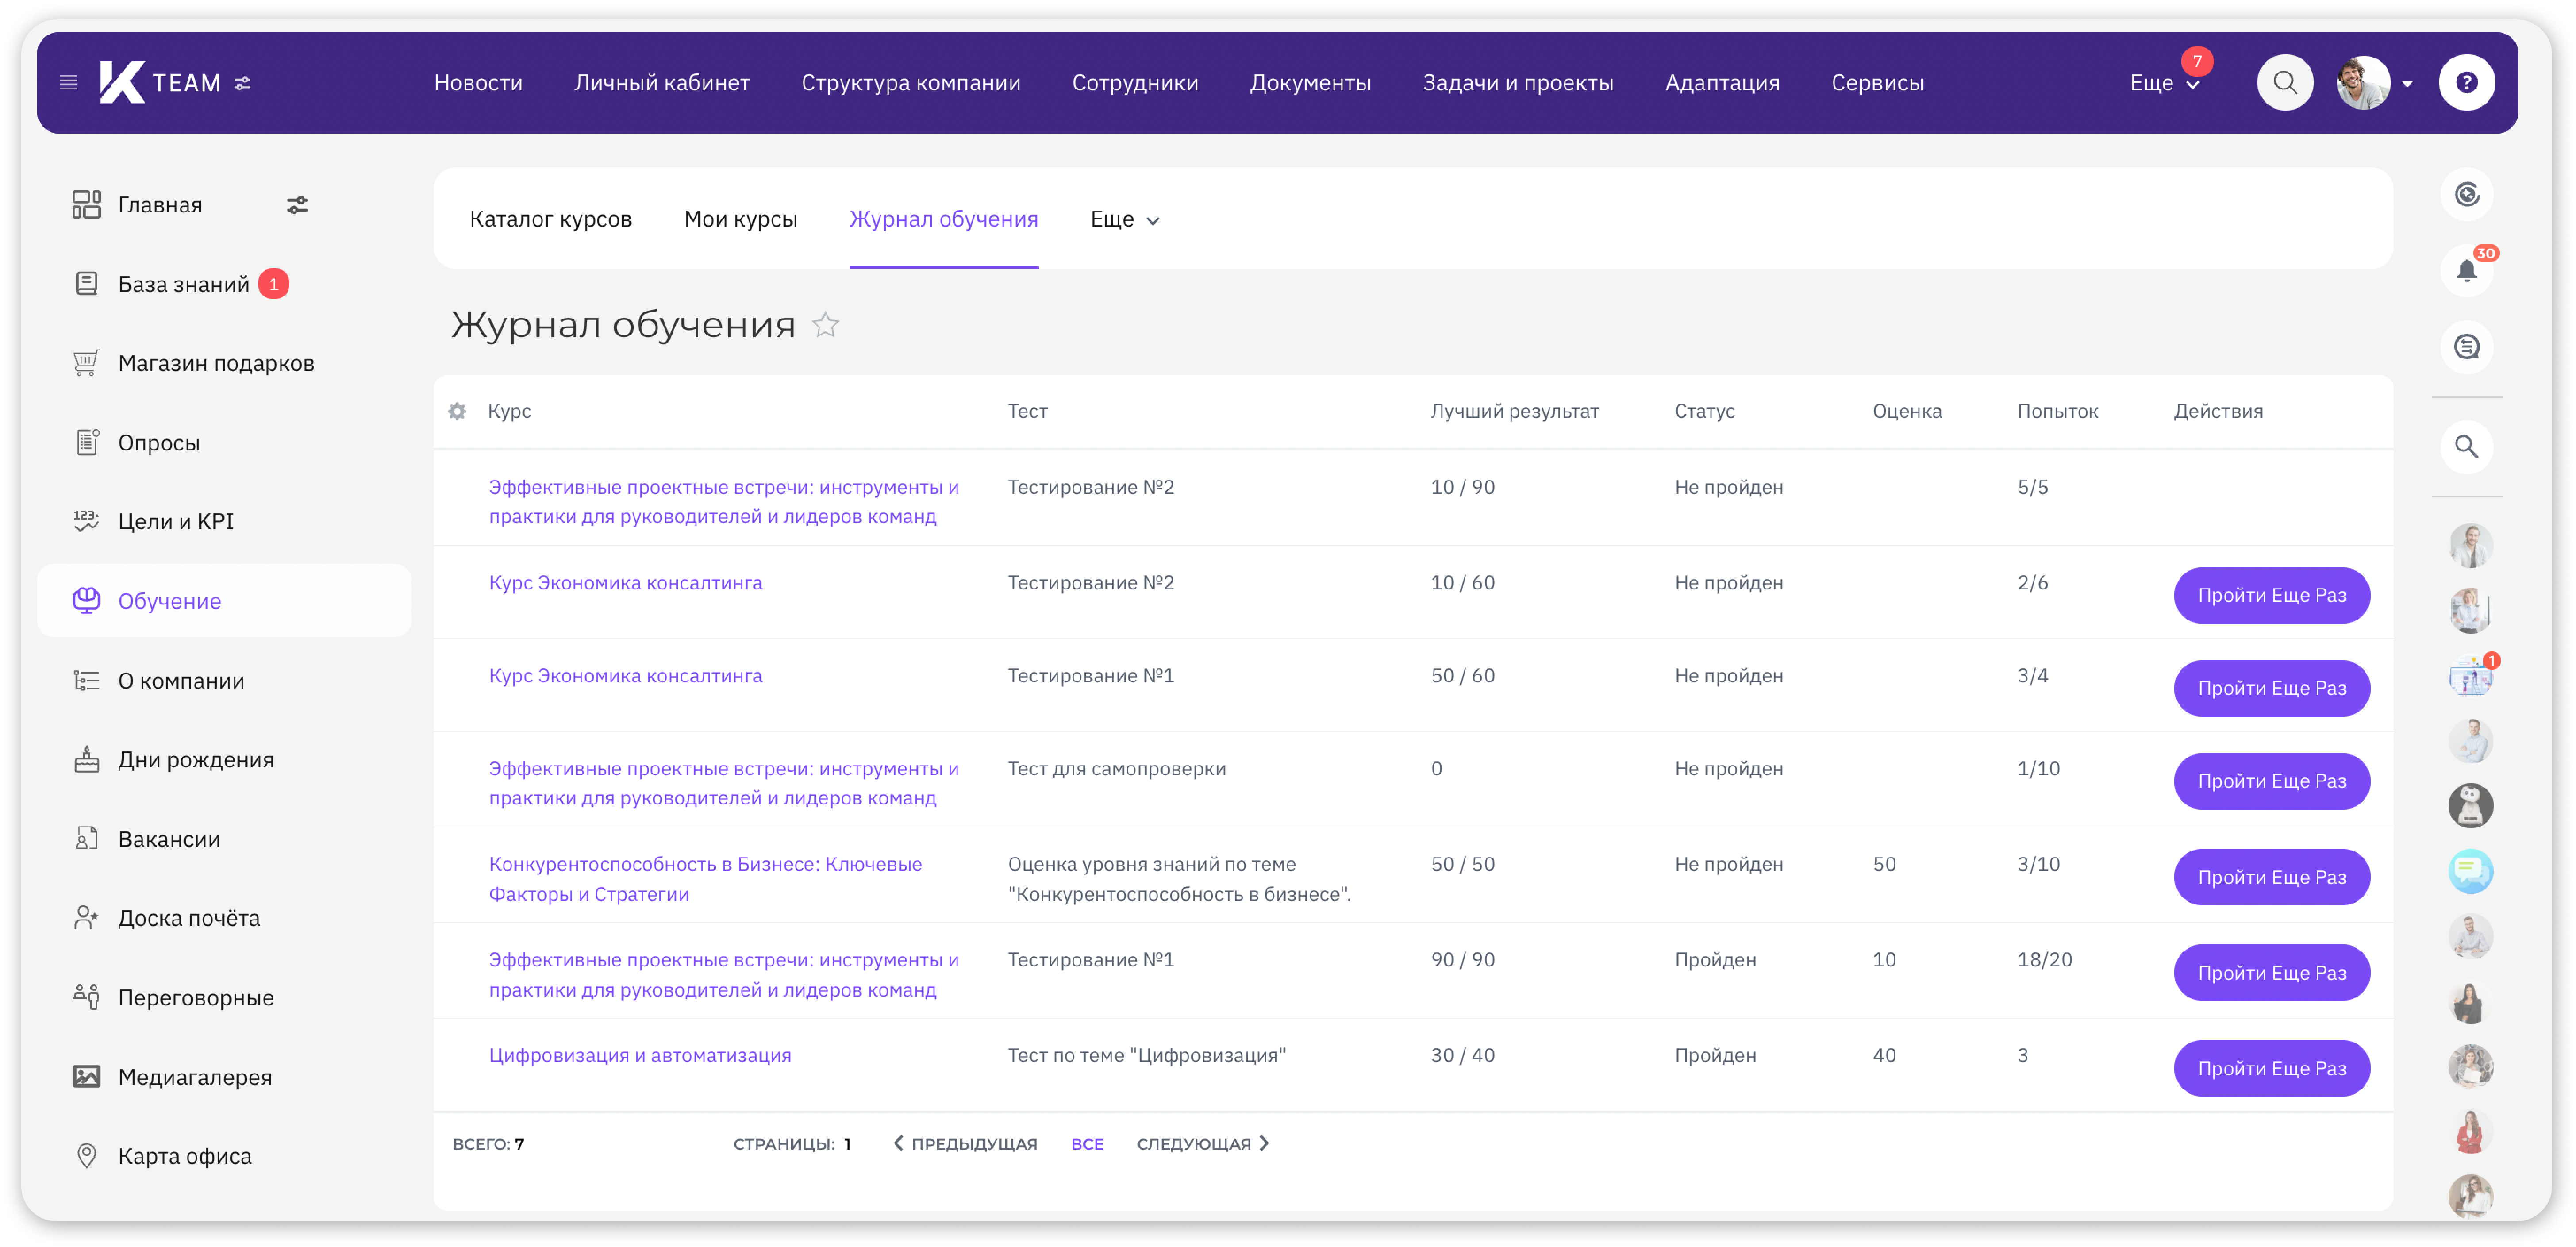Retake Цифровизация test
The height and width of the screenshot is (1247, 2576).
(2271, 1068)
